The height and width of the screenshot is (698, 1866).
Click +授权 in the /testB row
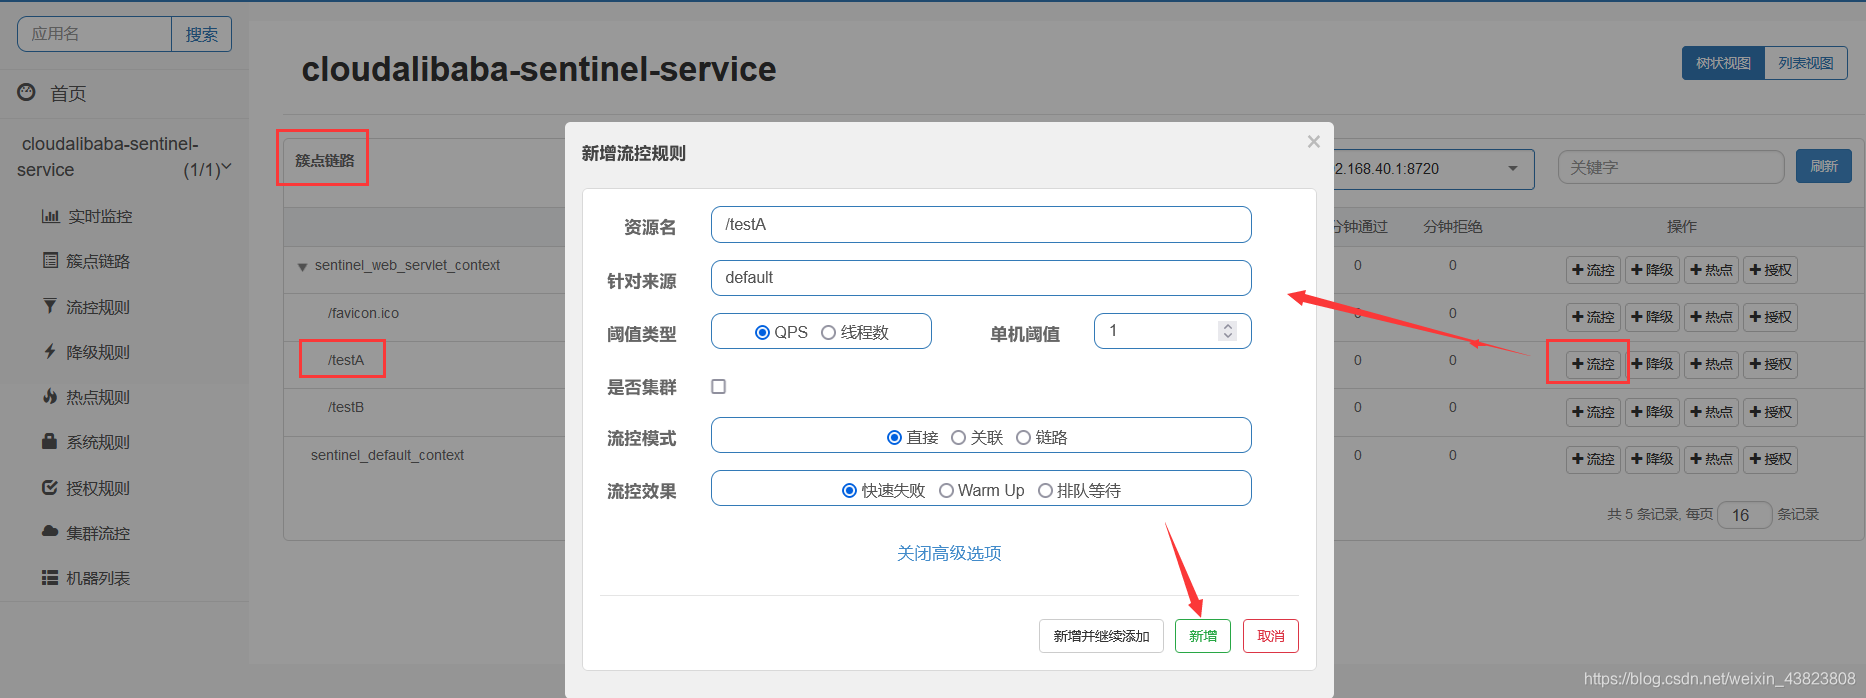1771,412
